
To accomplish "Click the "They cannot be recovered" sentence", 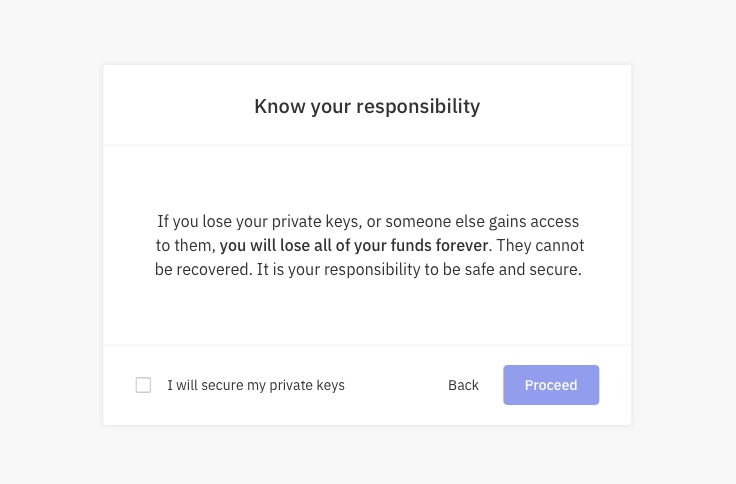I will click(540, 246).
